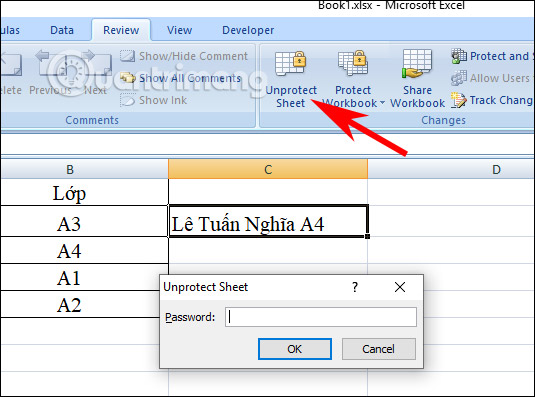Switch to the Data ribbon tab

(62, 30)
